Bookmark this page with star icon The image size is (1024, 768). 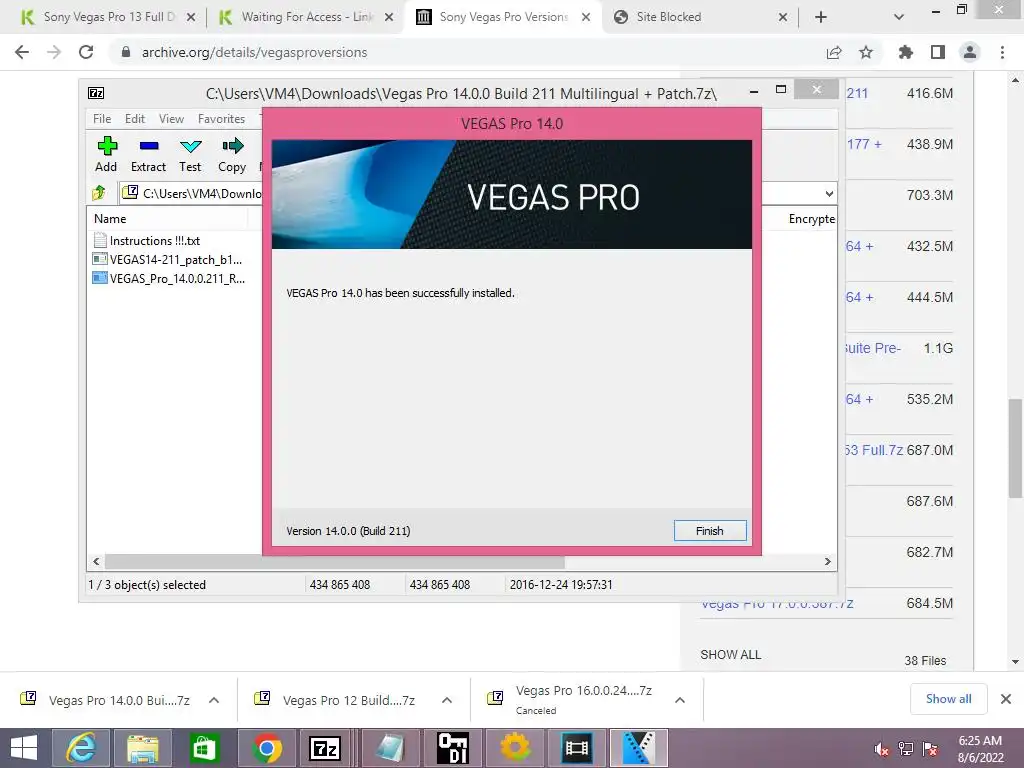tap(866, 52)
